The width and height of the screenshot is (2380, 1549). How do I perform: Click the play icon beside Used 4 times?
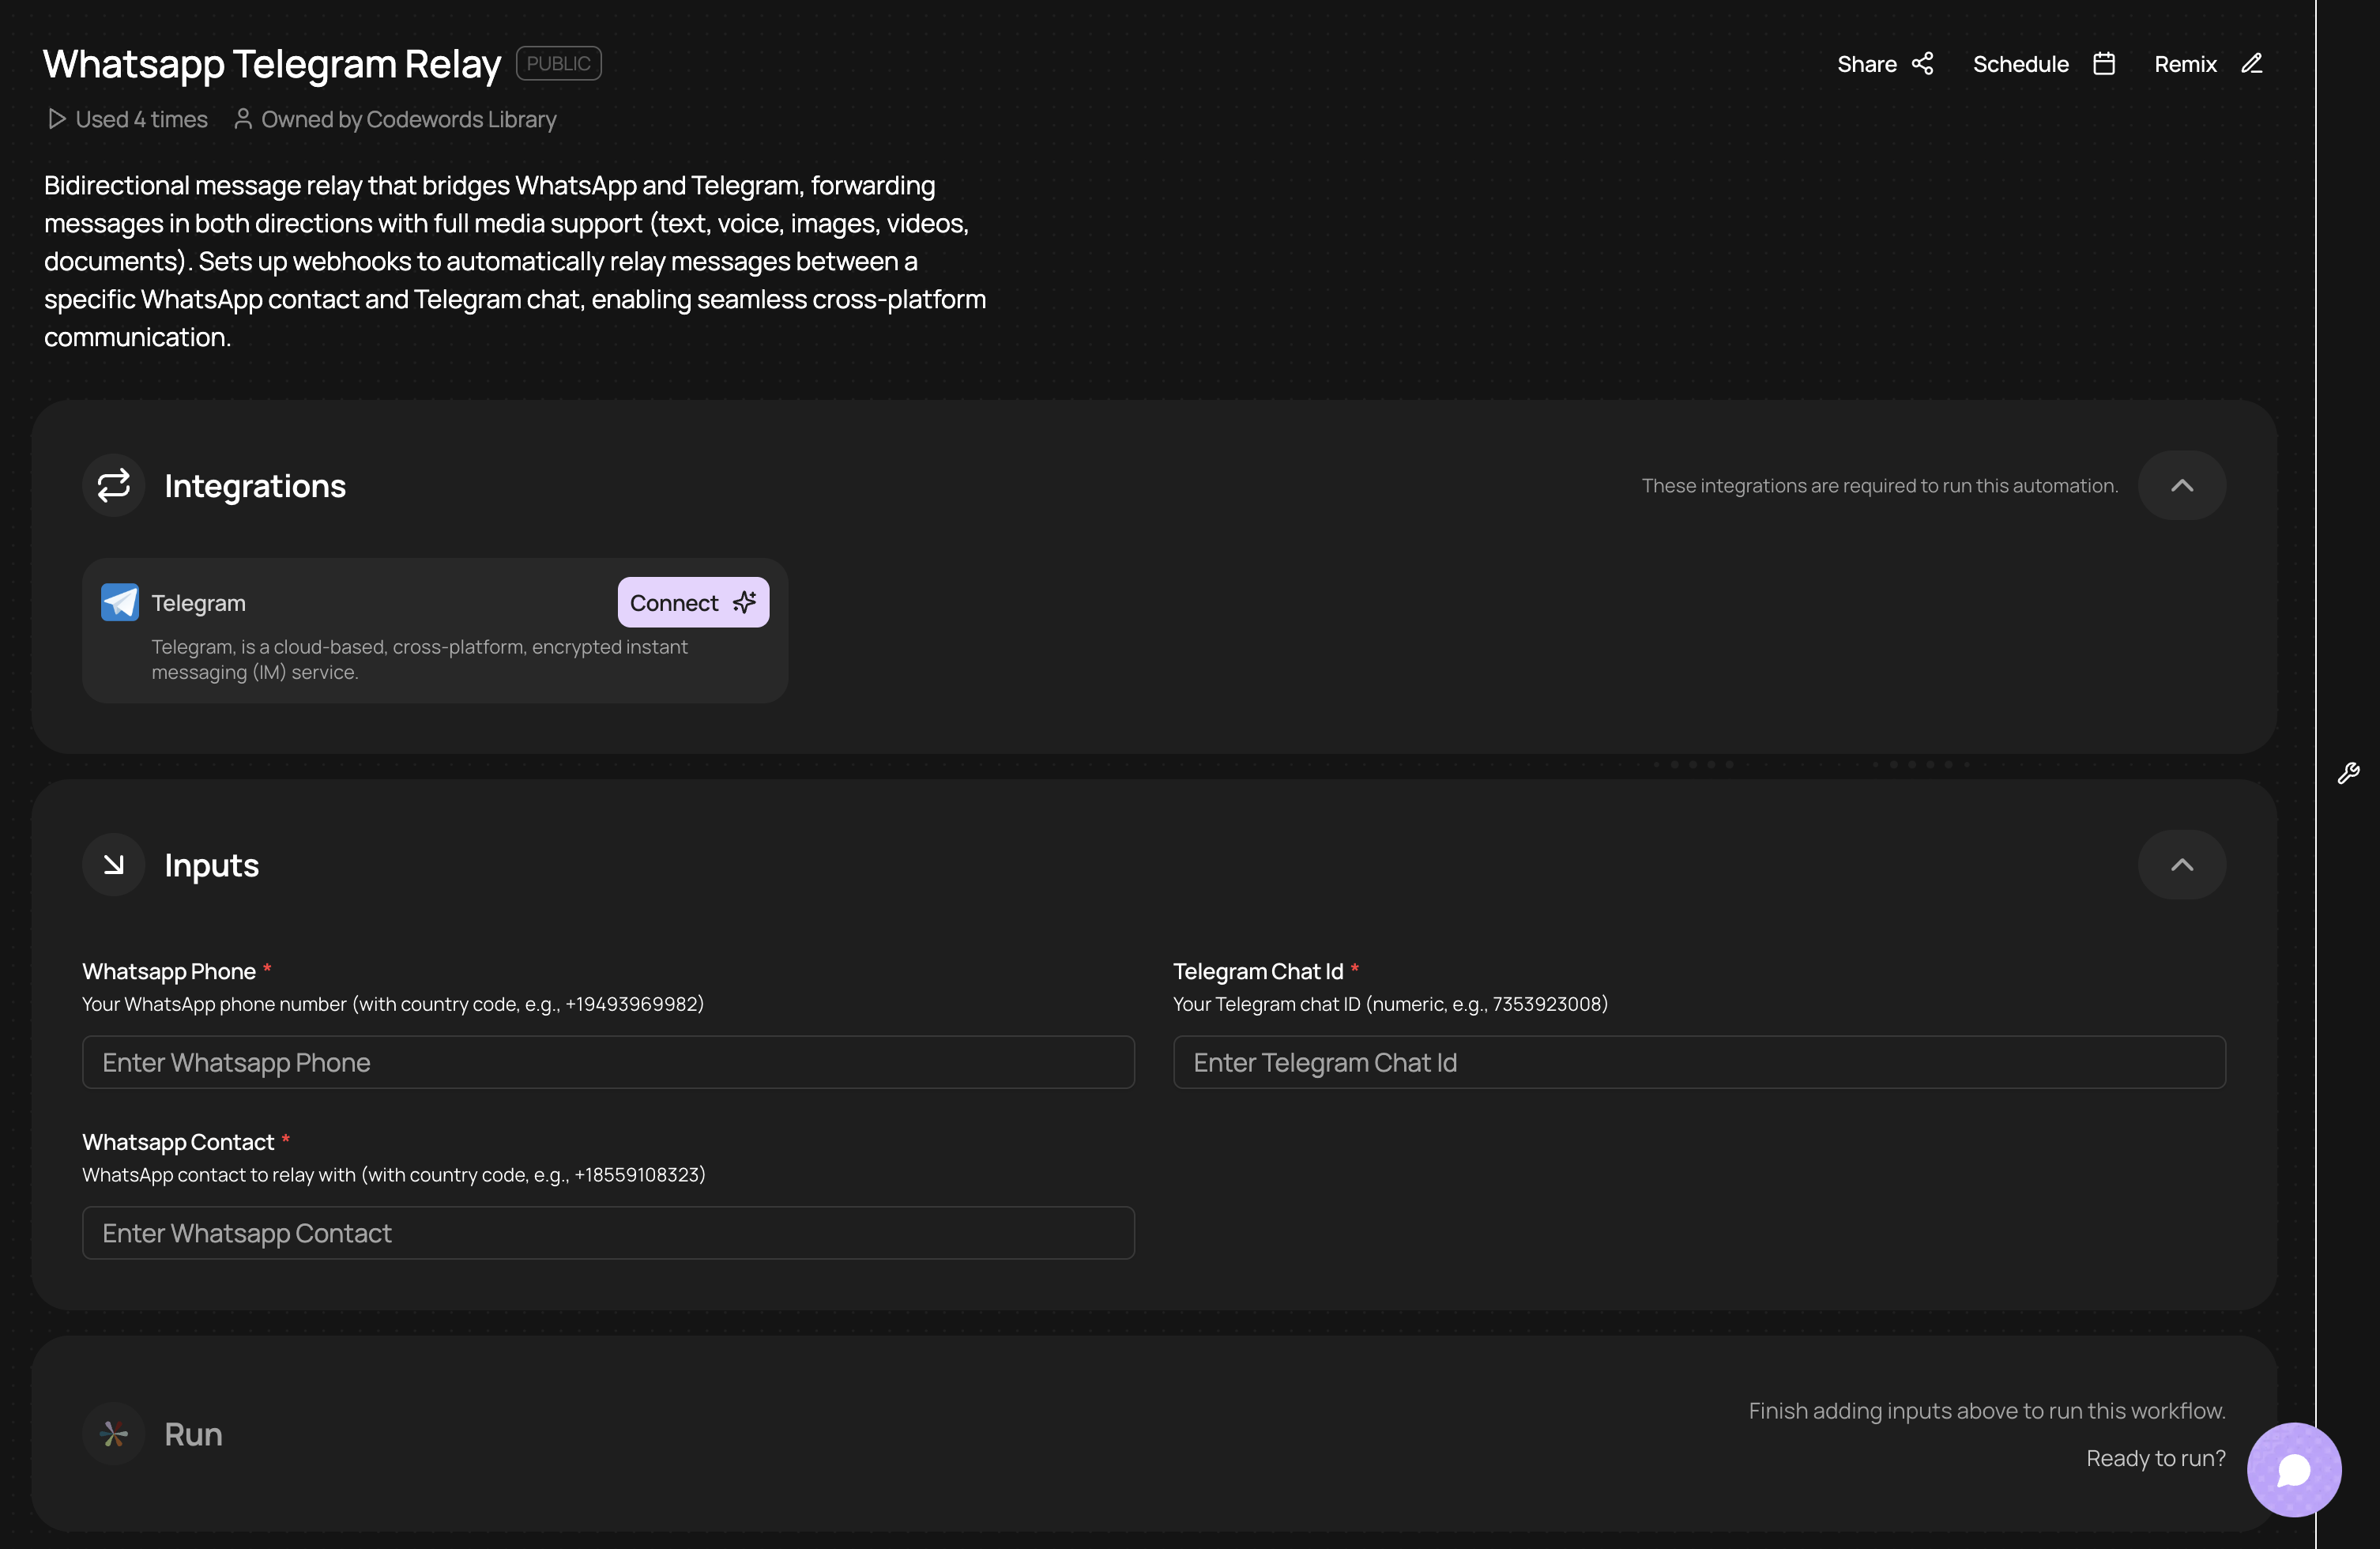[57, 119]
